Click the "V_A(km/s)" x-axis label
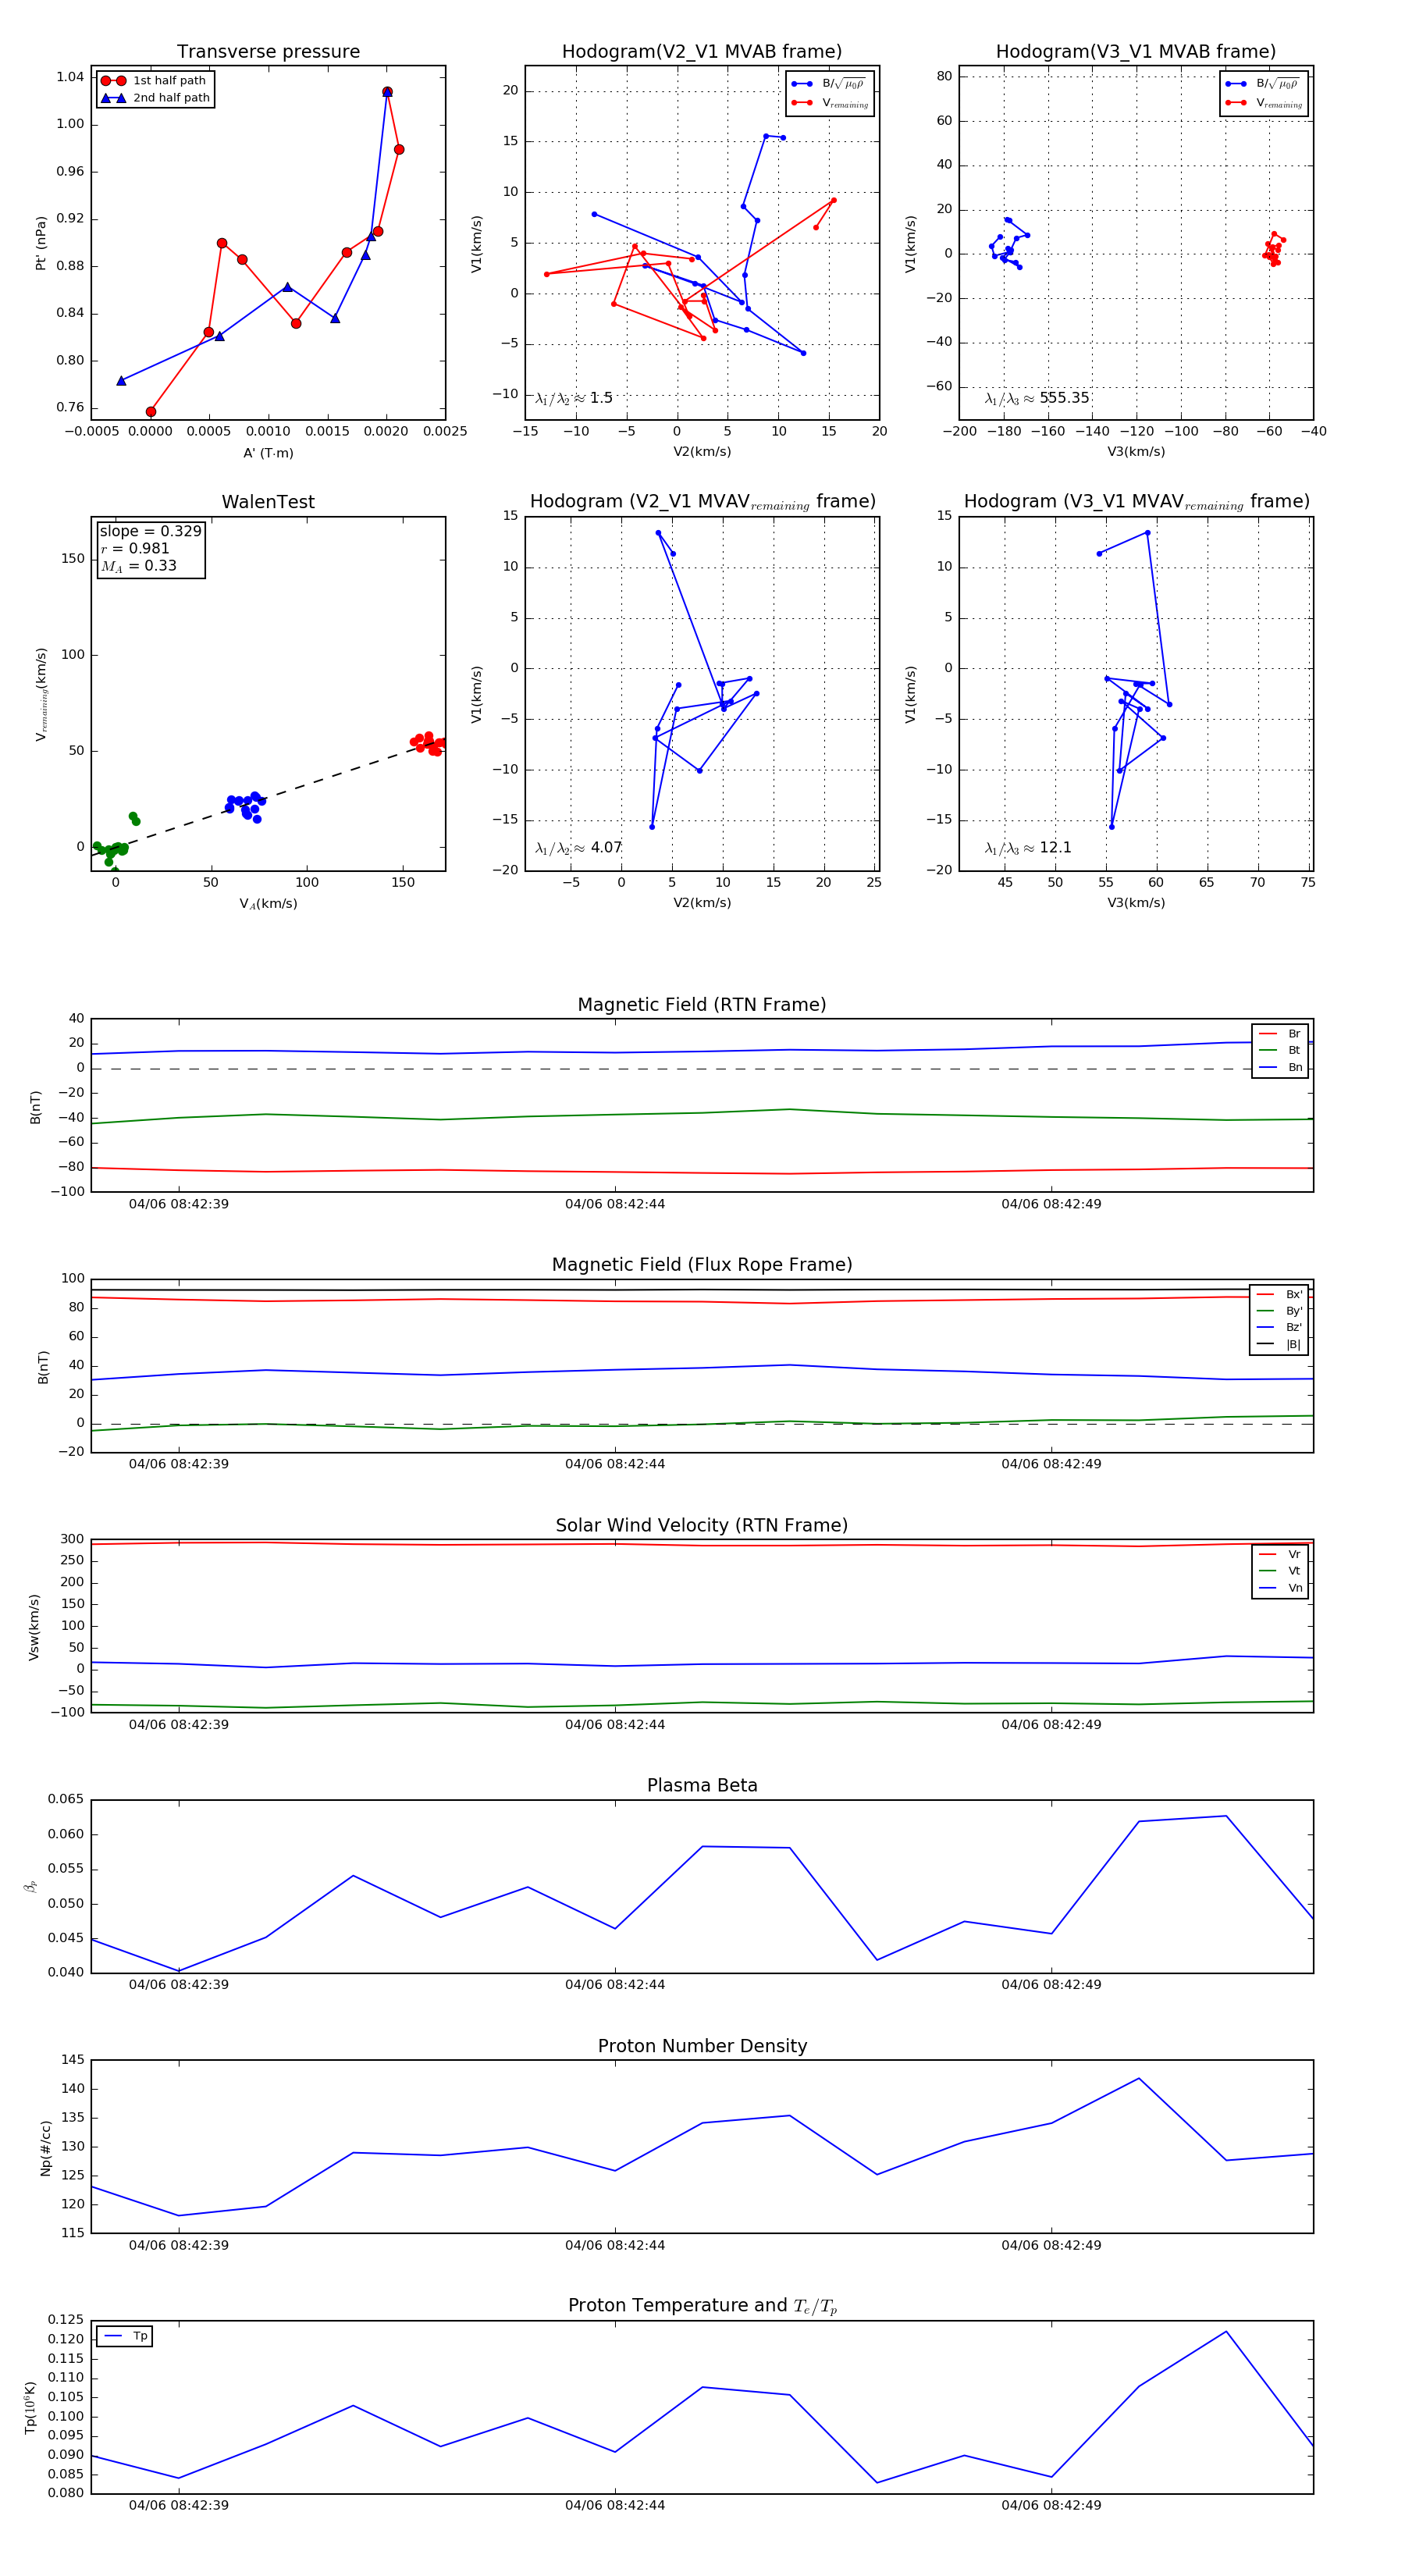Viewport: 1405px width, 2576px height. coord(268,904)
